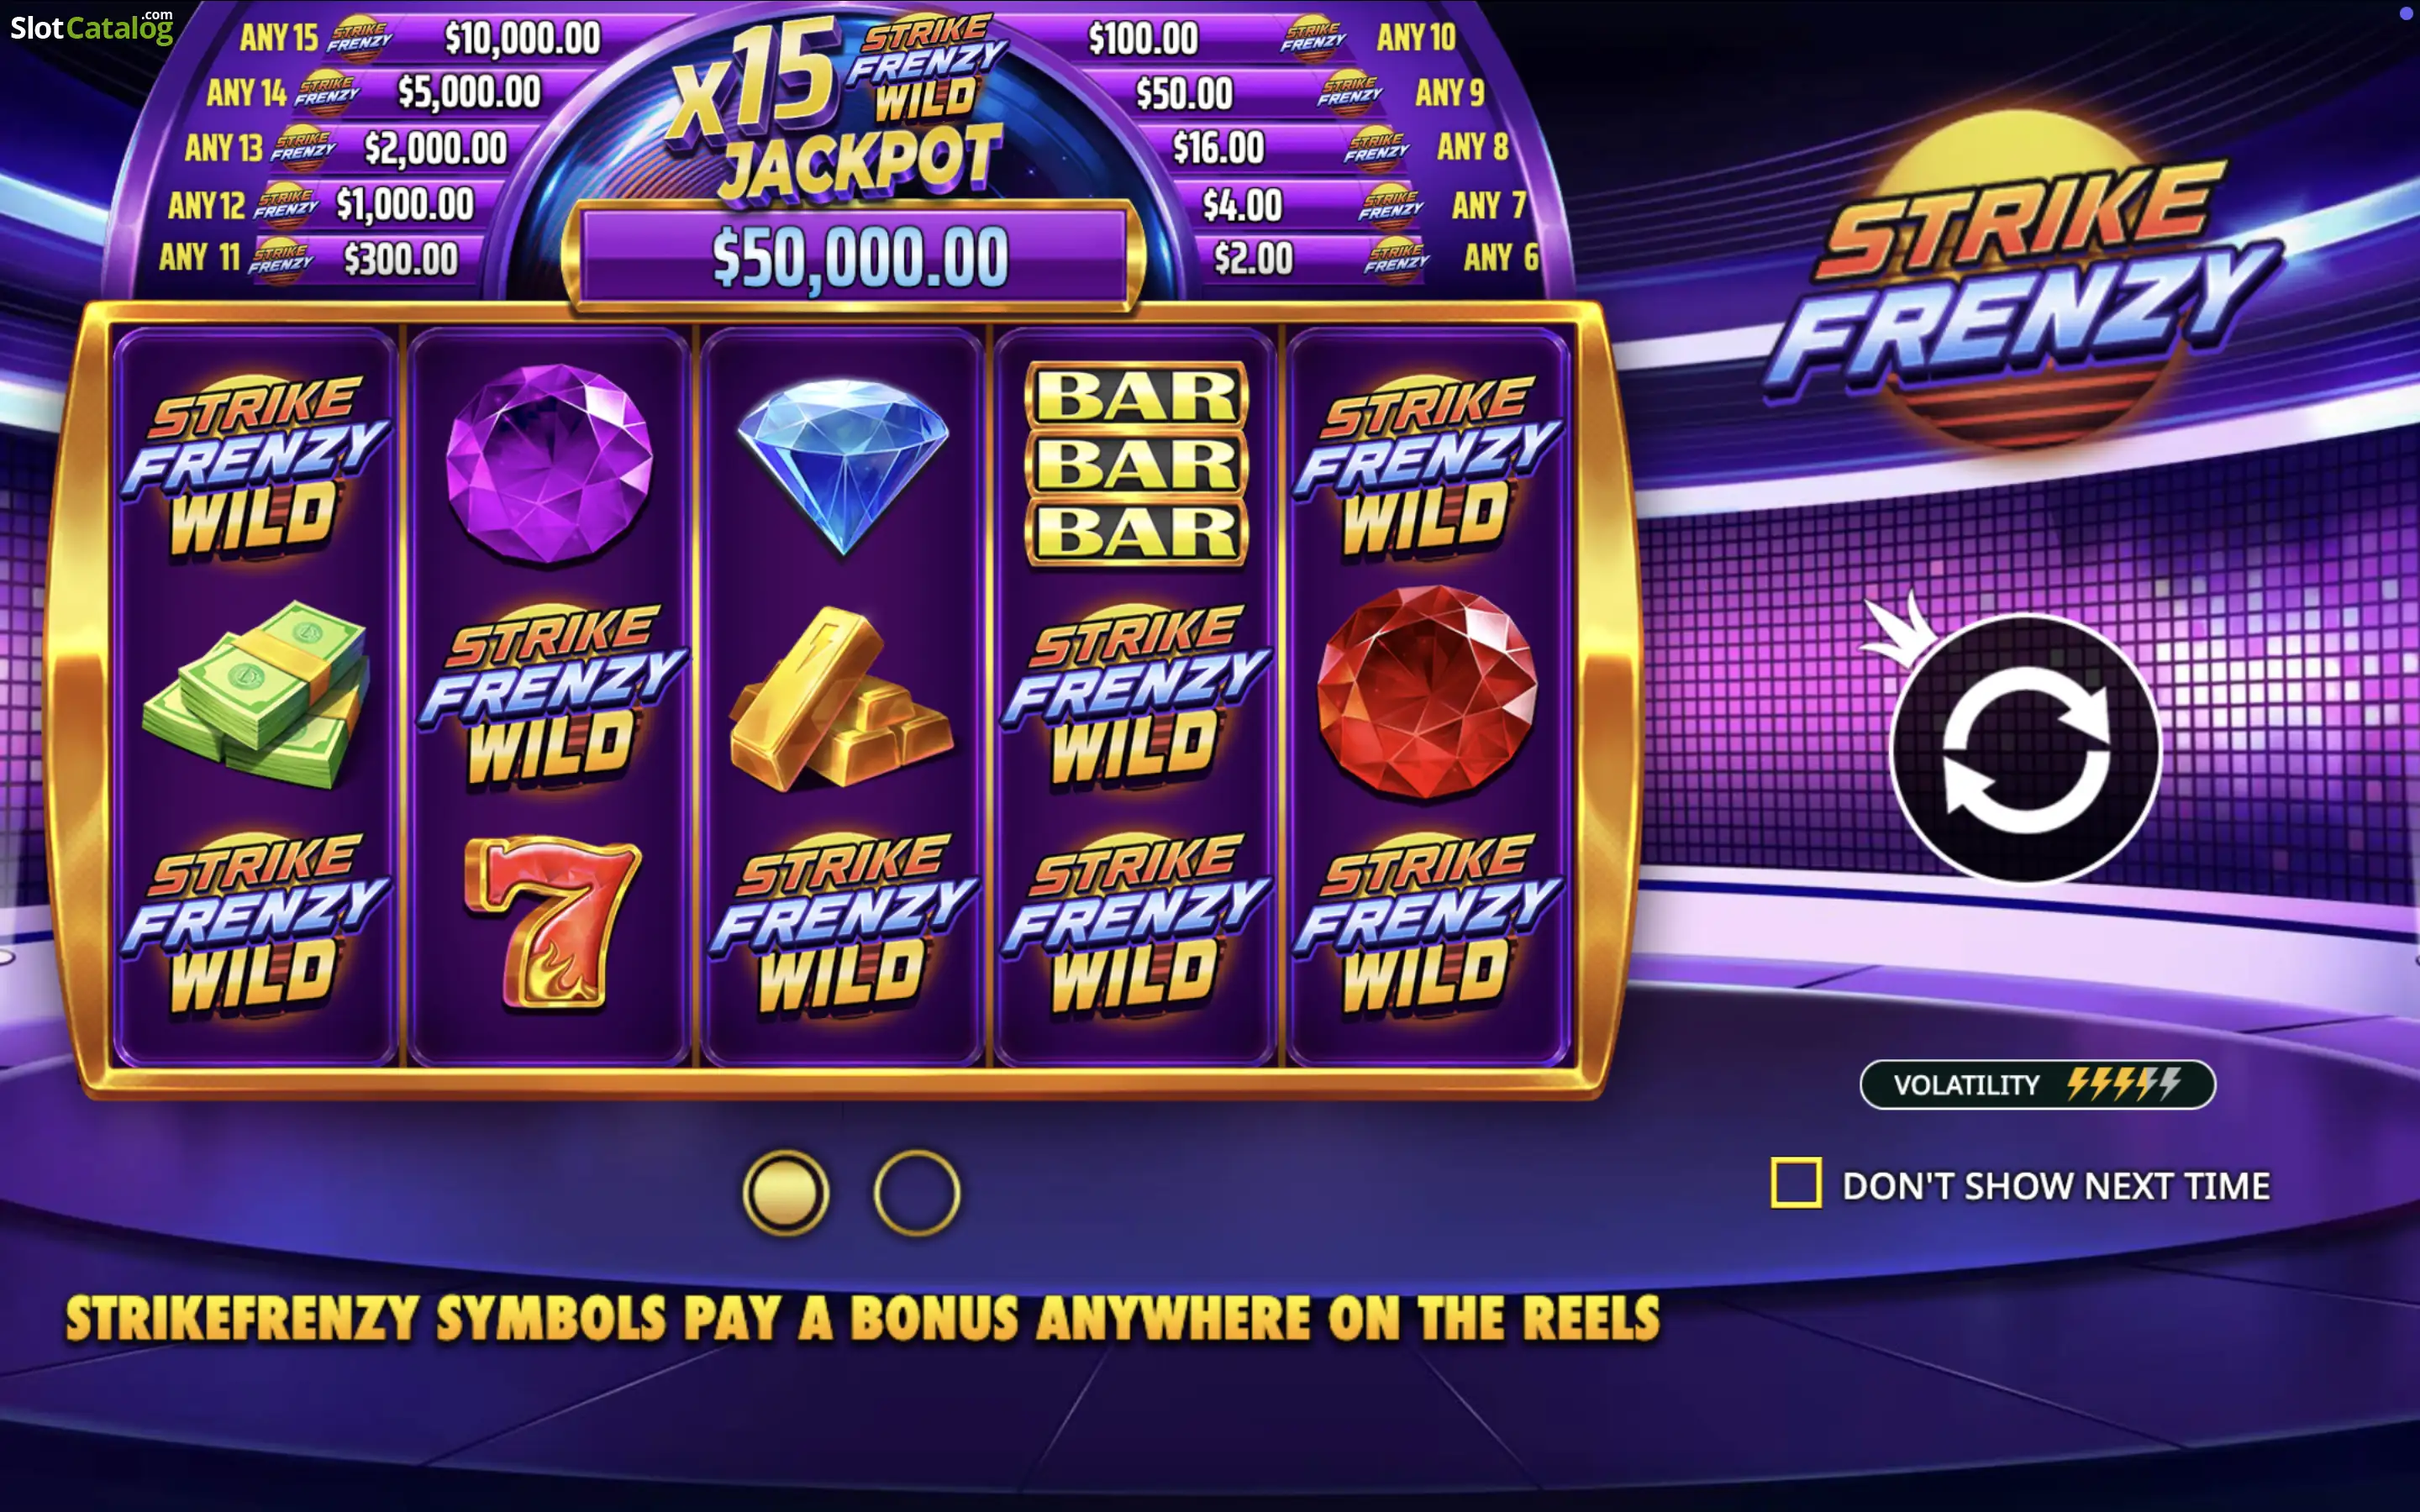
Task: Check the Don't Show Next Time box
Action: [x=1796, y=1183]
